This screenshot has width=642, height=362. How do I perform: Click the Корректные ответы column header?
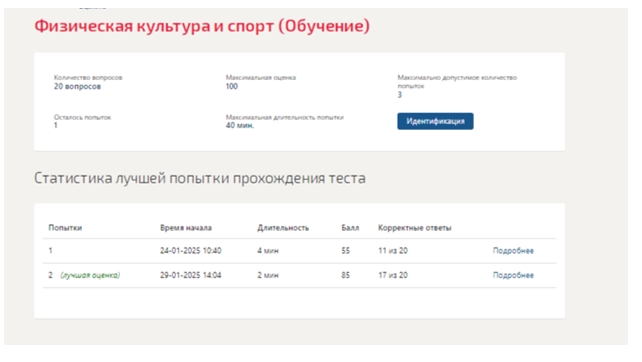414,228
